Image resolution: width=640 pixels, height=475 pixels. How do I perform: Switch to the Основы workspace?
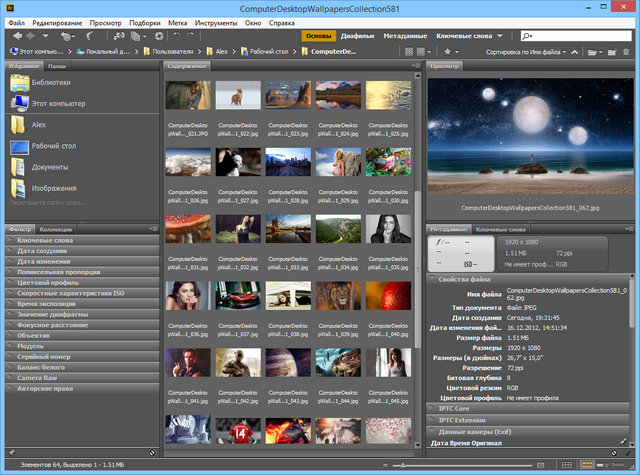pyautogui.click(x=318, y=35)
